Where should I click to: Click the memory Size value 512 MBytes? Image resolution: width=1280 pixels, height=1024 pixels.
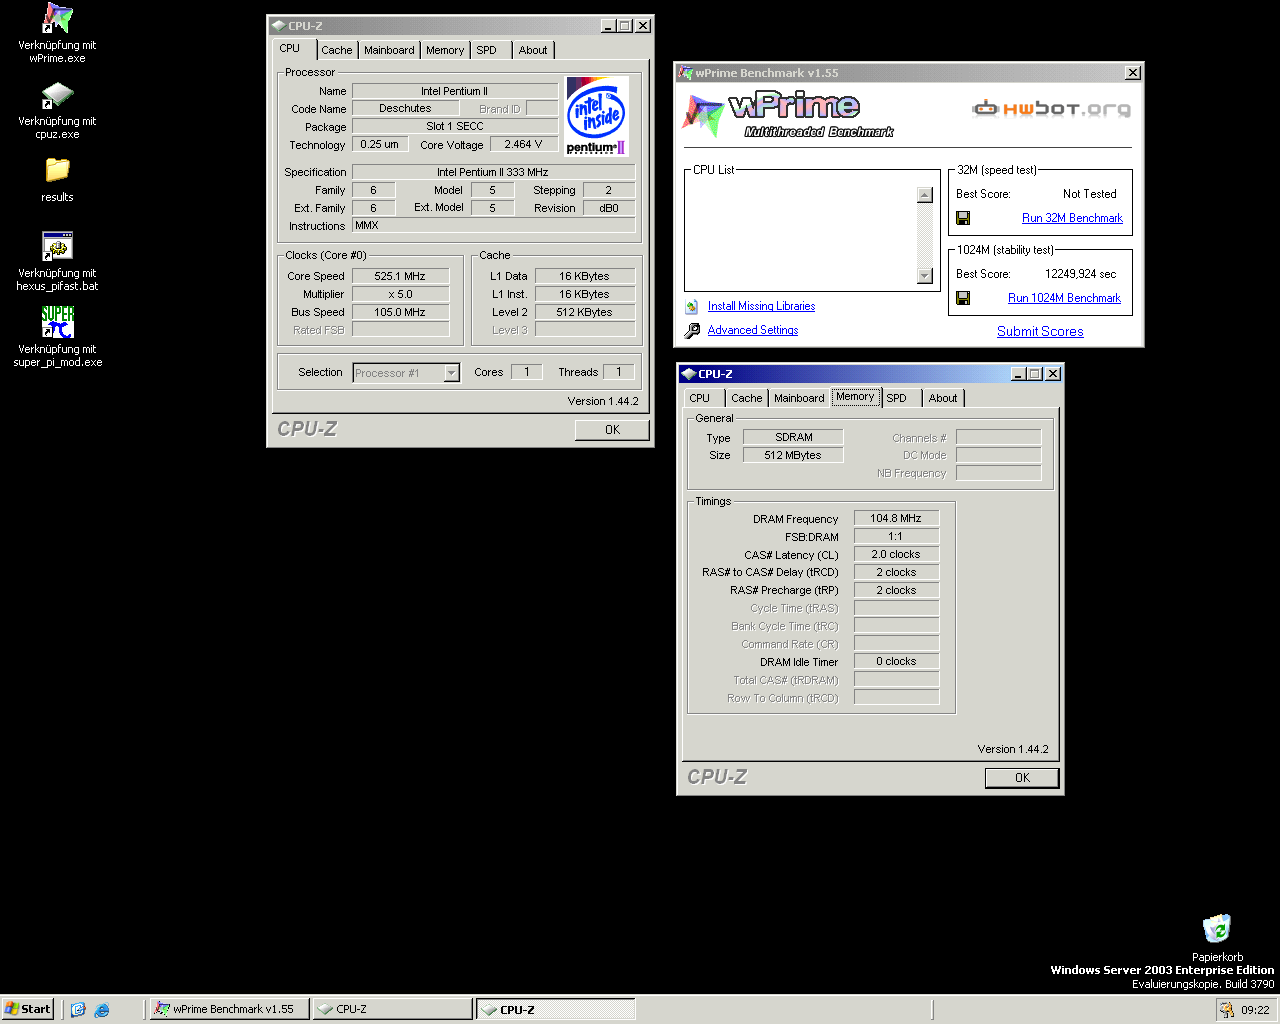coord(793,455)
